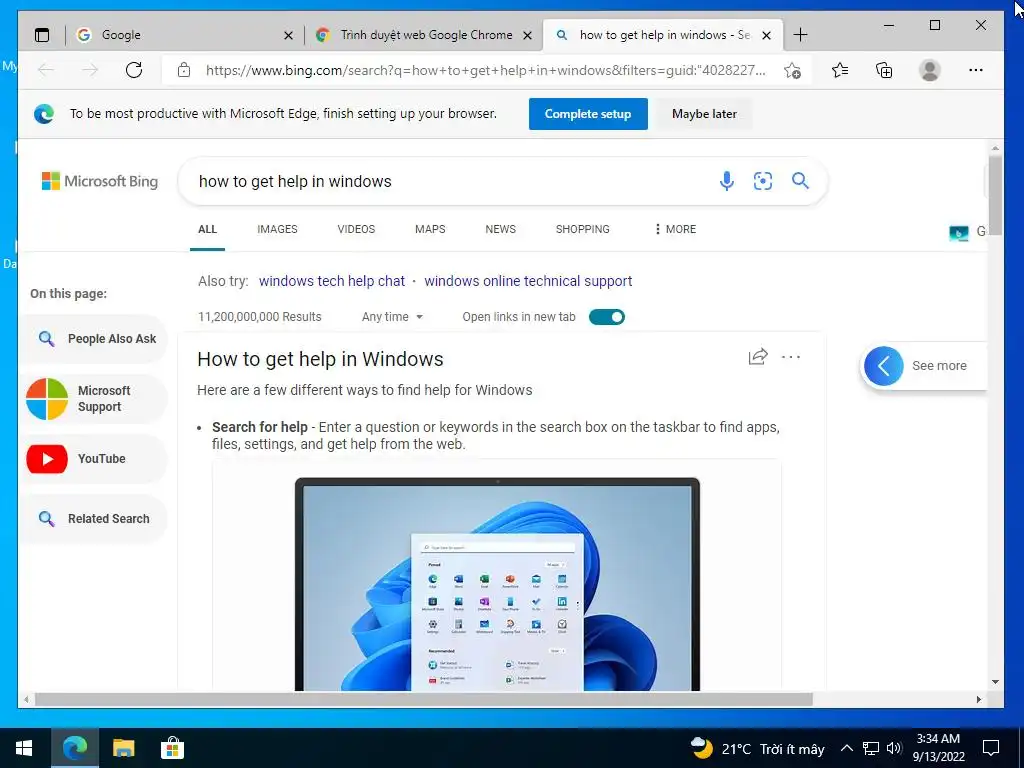Open the volume control in tray
Image resolution: width=1024 pixels, height=768 pixels.
(x=894, y=748)
